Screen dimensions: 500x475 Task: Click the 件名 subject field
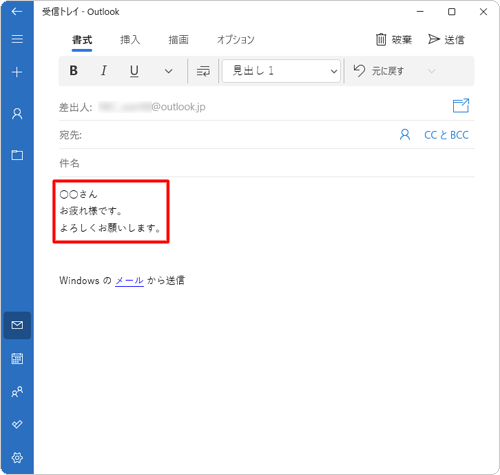tap(267, 163)
